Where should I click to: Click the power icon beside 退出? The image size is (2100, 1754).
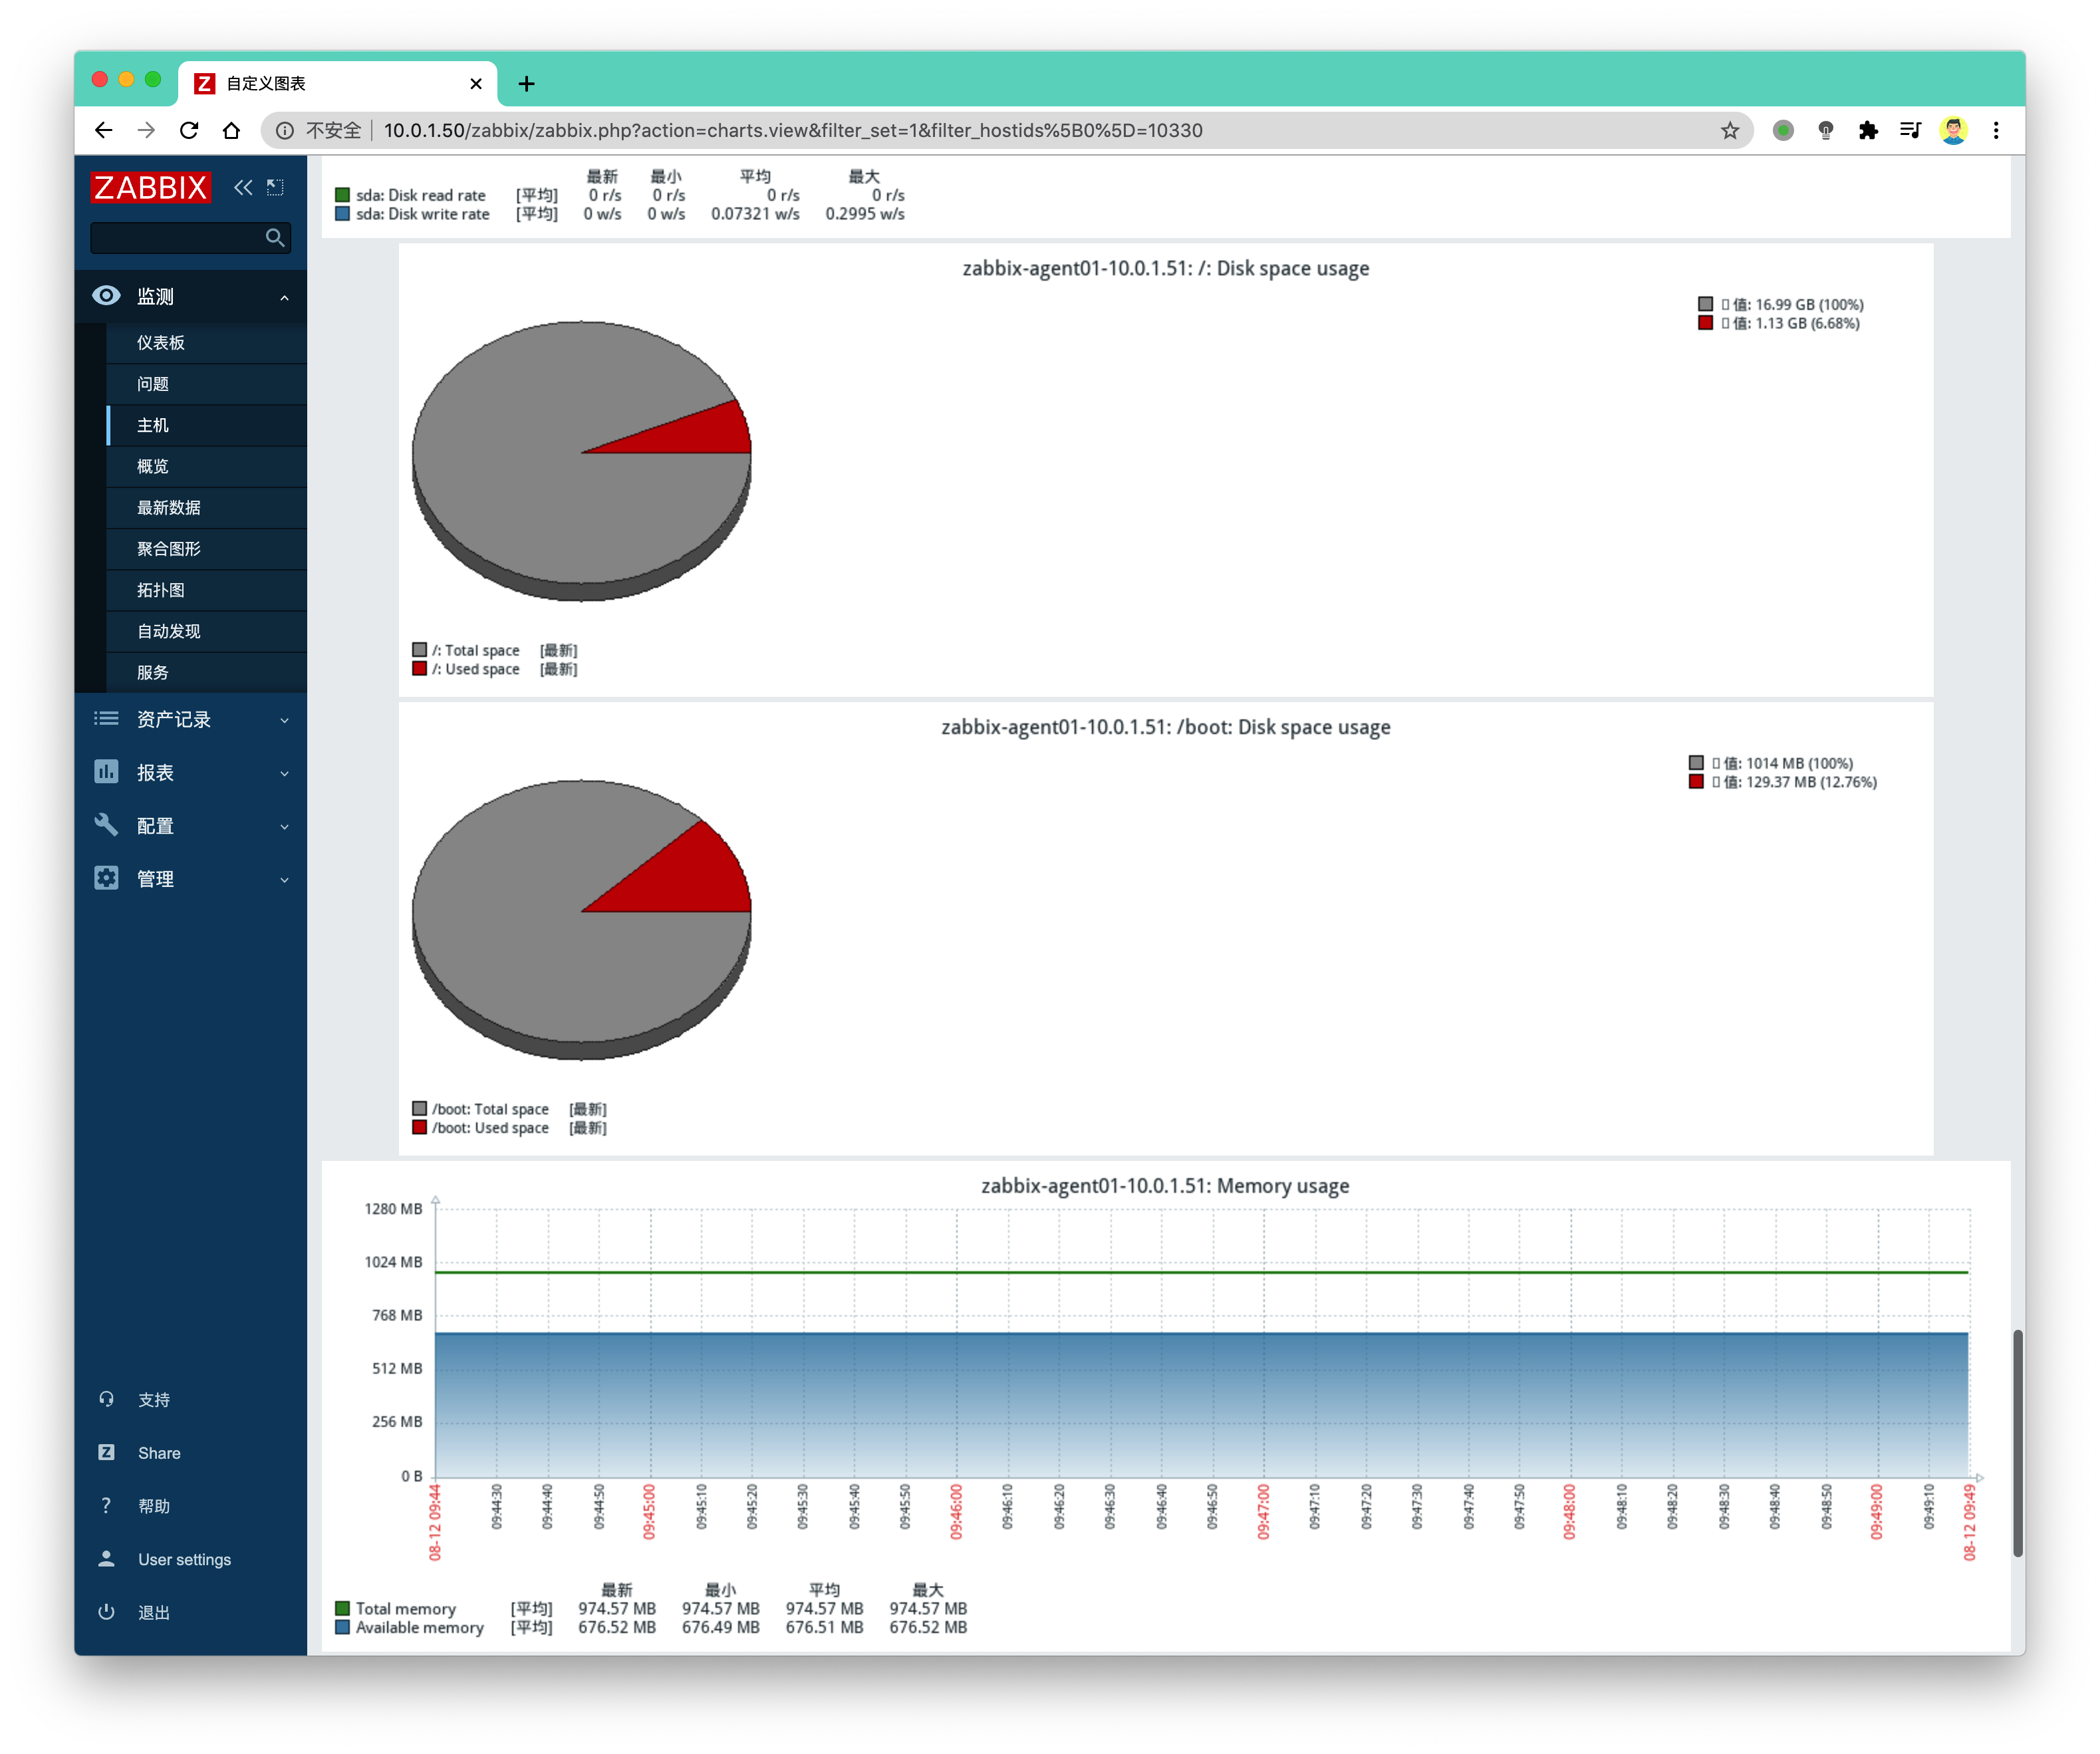(106, 1611)
